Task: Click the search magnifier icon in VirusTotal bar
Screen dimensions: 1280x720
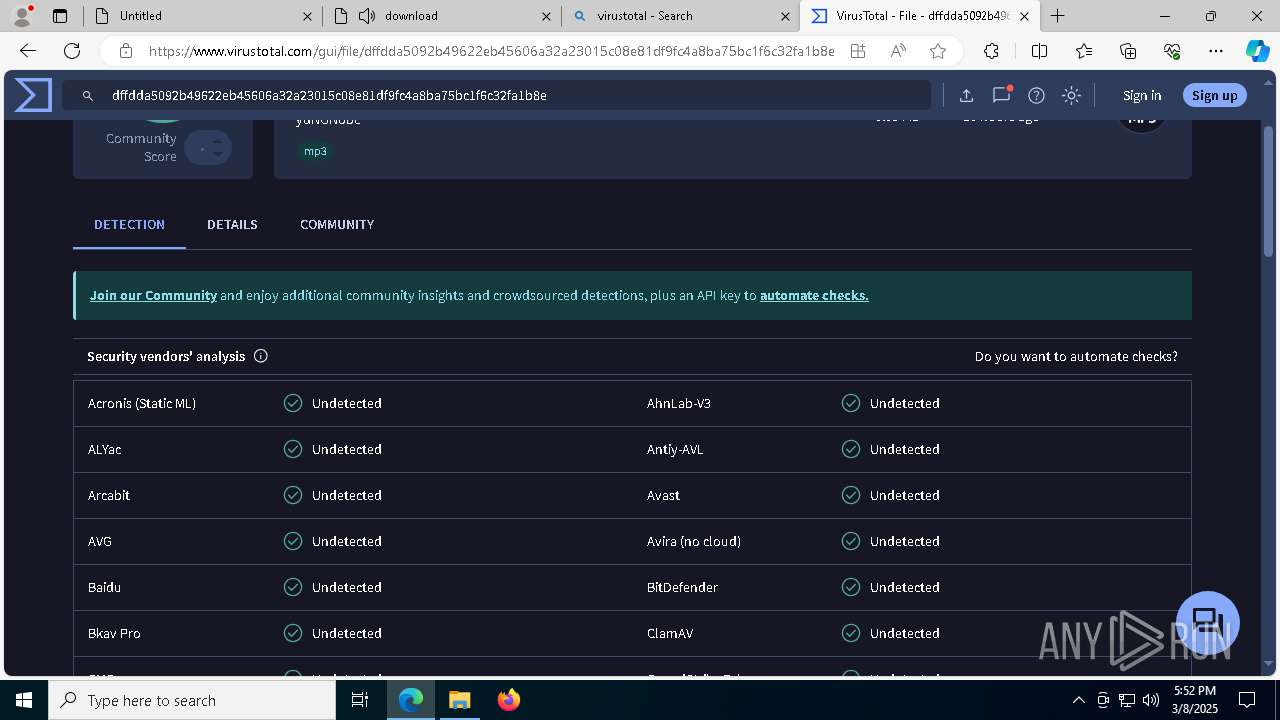Action: [88, 95]
